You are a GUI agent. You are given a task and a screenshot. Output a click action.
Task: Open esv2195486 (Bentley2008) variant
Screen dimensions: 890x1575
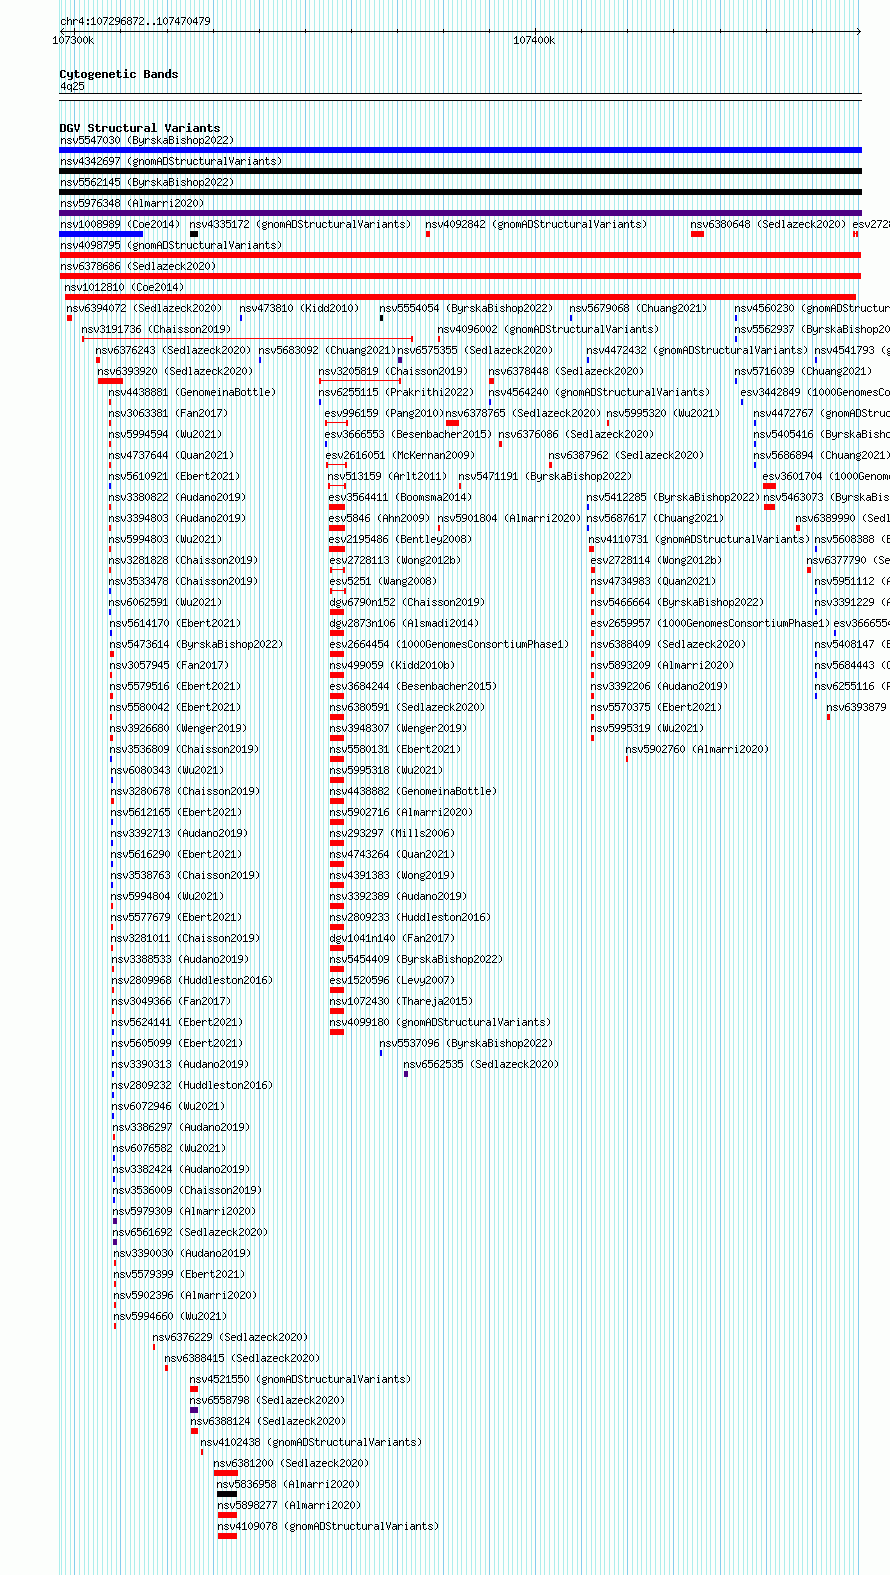(x=400, y=540)
